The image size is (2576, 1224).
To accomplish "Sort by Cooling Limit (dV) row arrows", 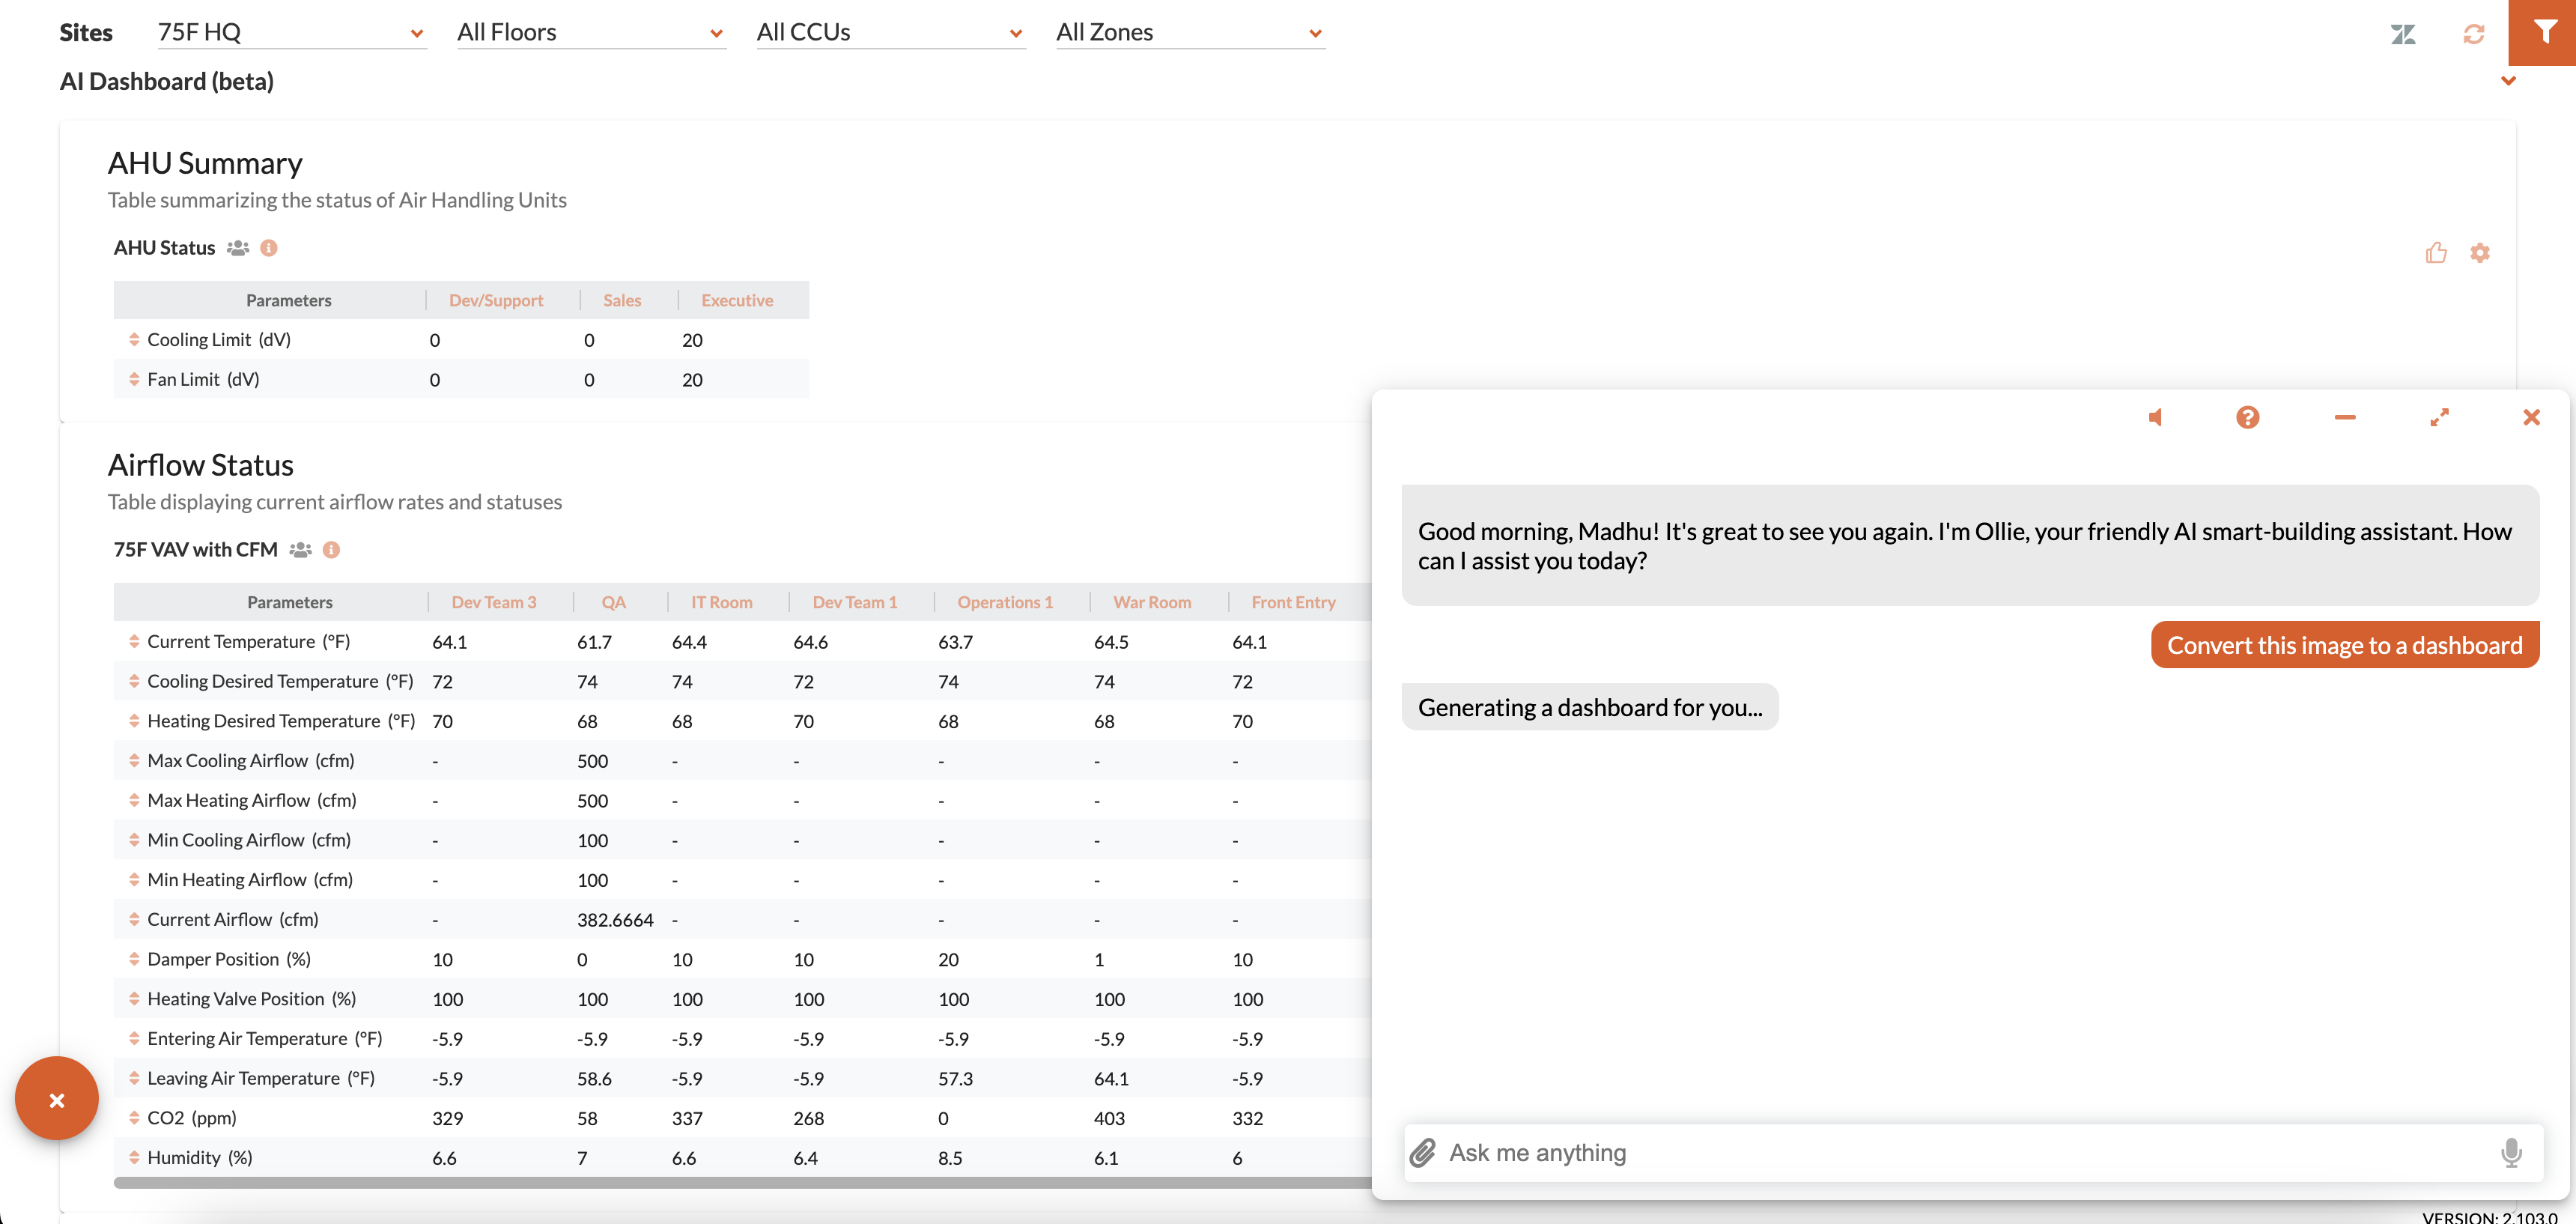I will click(x=134, y=340).
